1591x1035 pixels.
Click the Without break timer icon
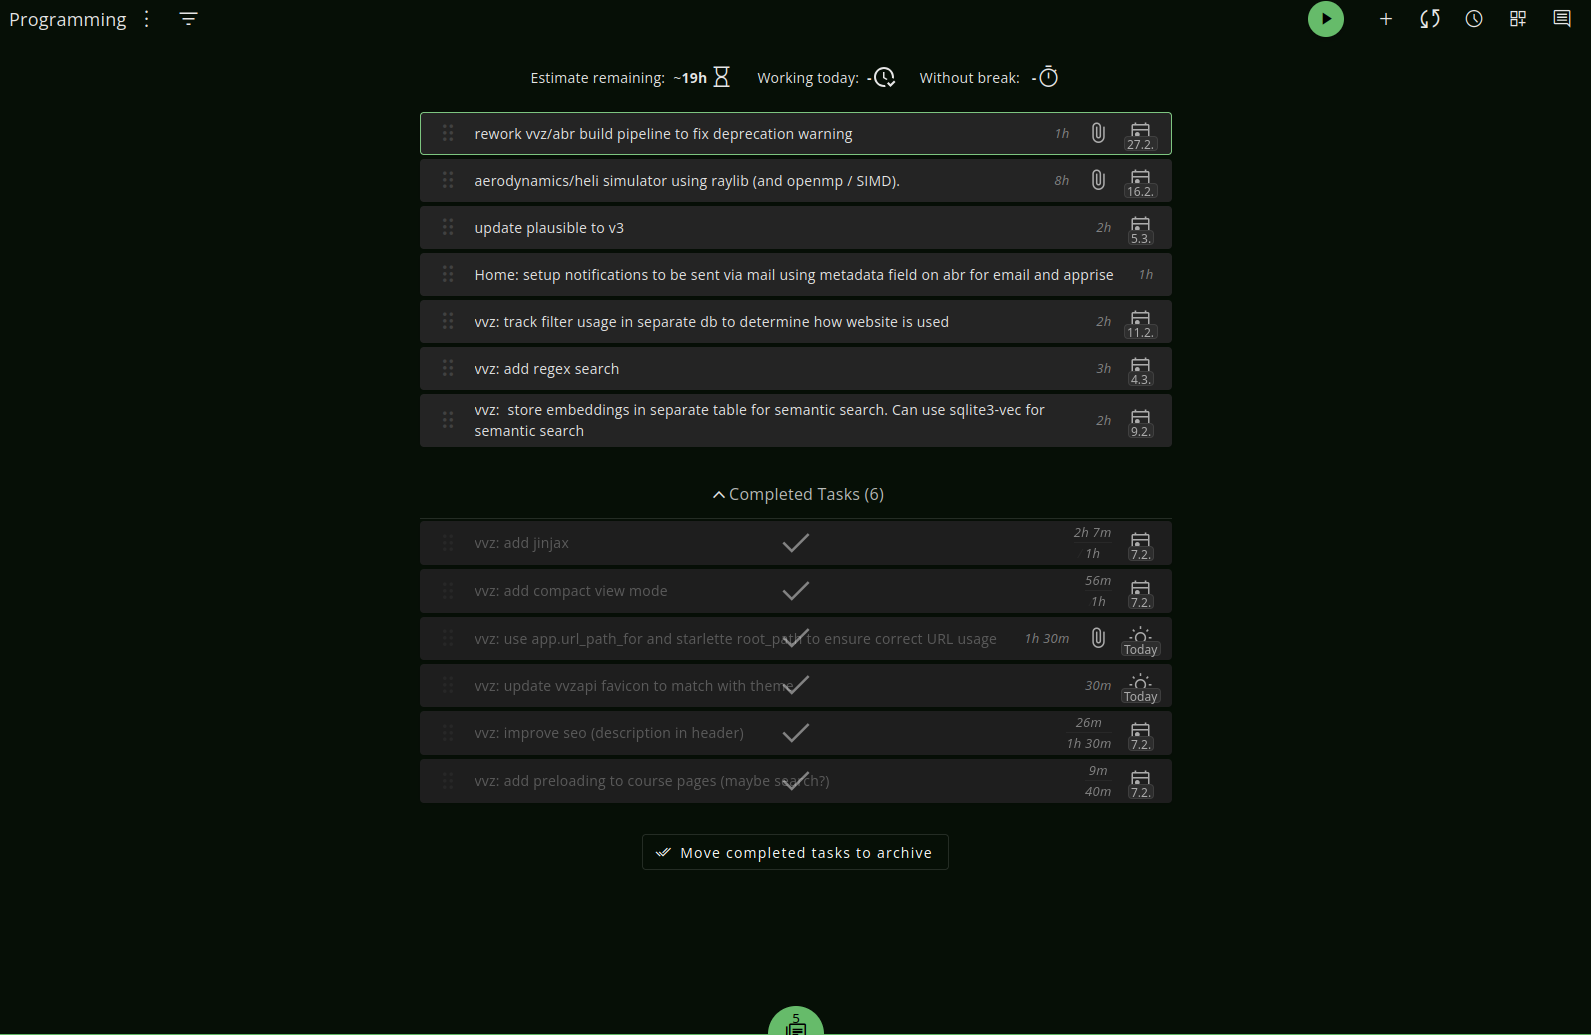[1048, 78]
